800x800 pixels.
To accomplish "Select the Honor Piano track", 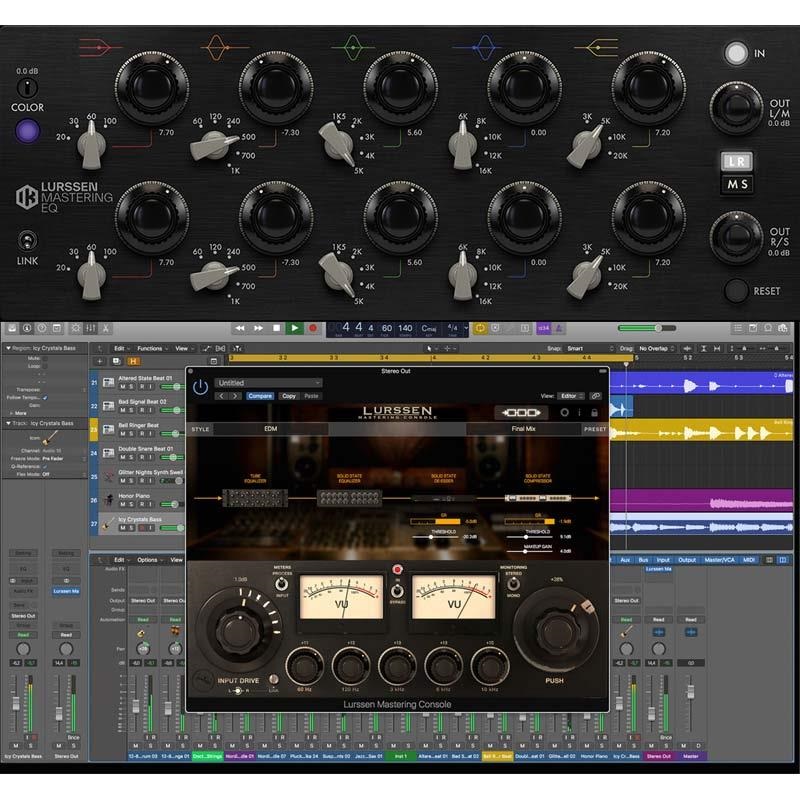I will point(137,499).
